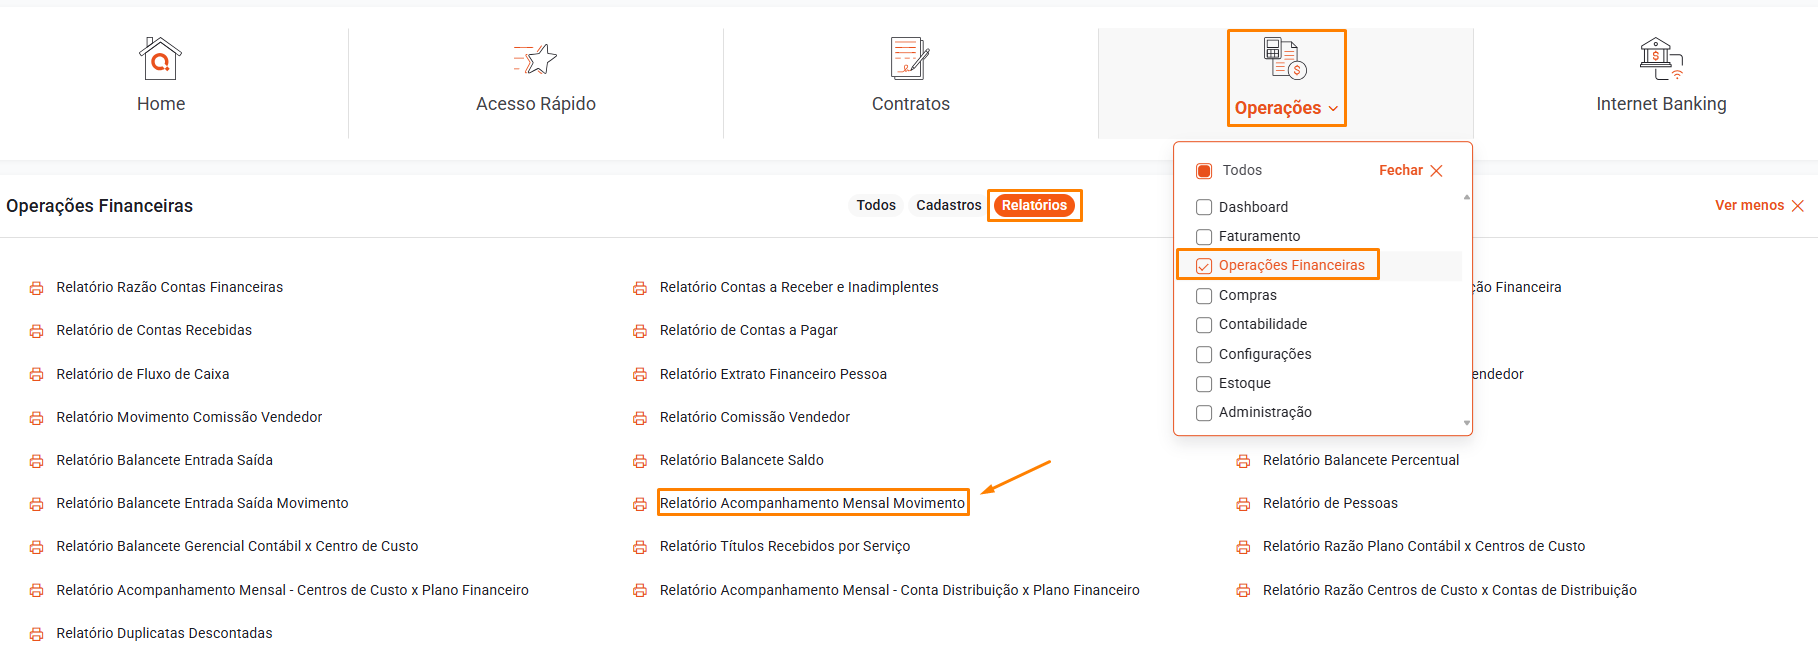Click printer icon beside Relatório de Pessoas
The height and width of the screenshot is (666, 1818).
[x=1243, y=504]
